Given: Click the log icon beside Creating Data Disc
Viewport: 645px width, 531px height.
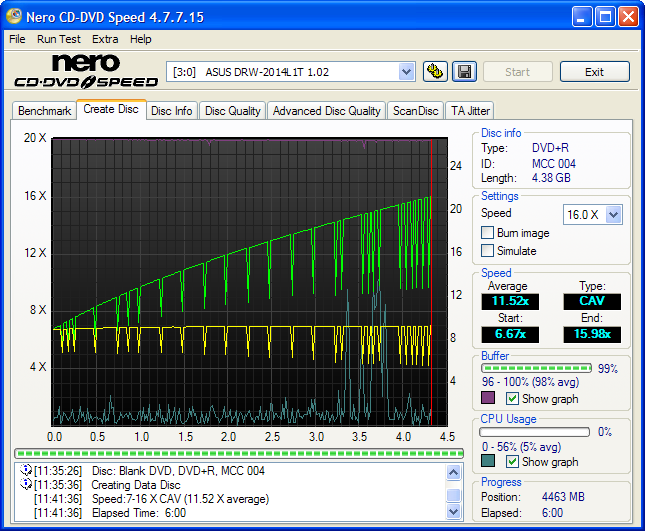Looking at the screenshot, I should pos(26,485).
